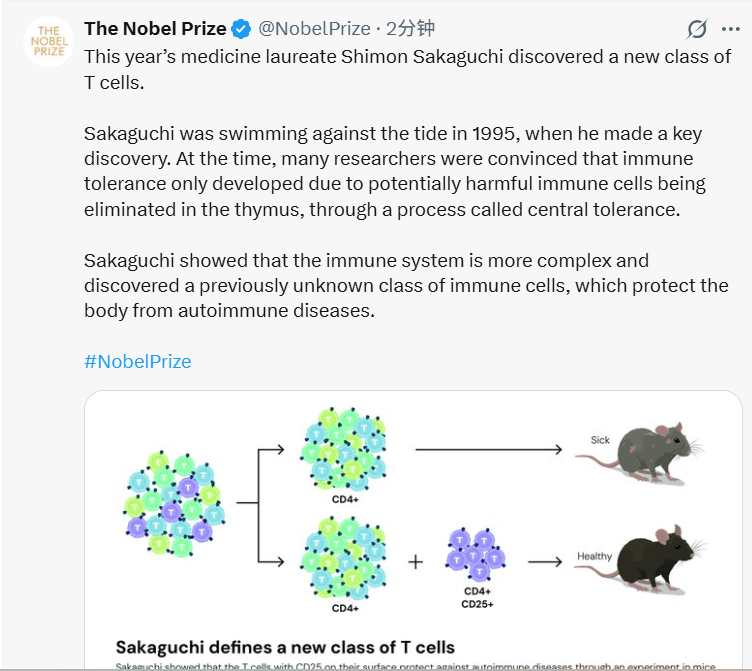Click the "Healthy" label in the diagram

point(594,556)
